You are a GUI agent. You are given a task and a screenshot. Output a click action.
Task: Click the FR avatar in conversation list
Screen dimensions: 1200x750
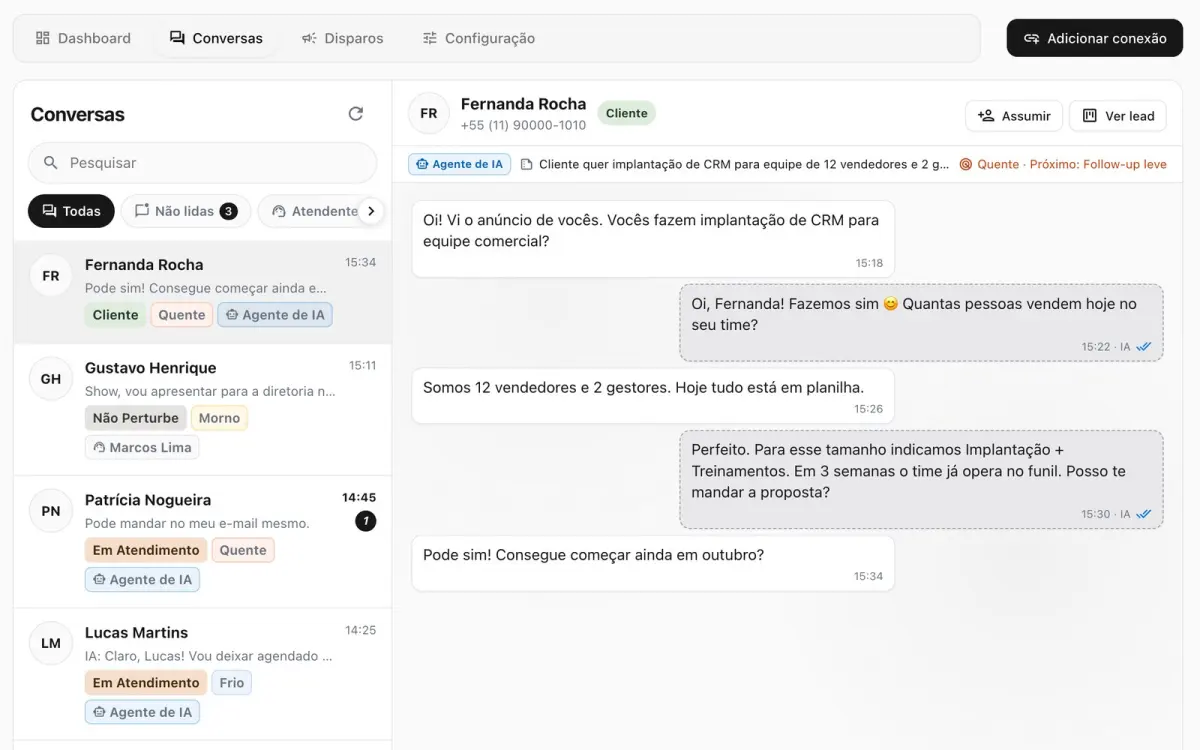(x=51, y=275)
